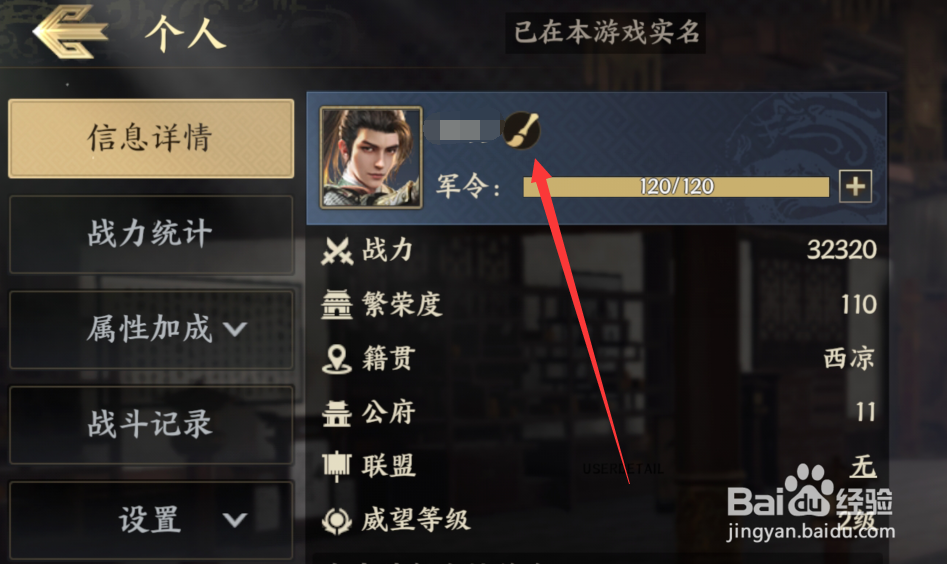Tap the character portrait avatar
947x564 pixels.
[371, 158]
